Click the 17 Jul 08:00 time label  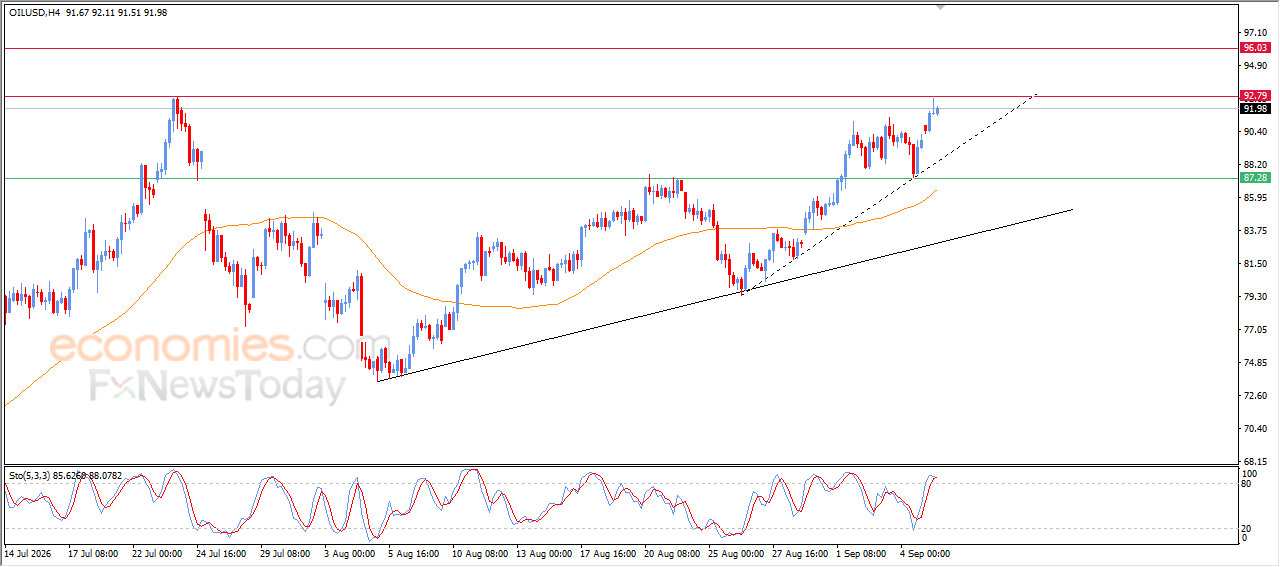93,553
